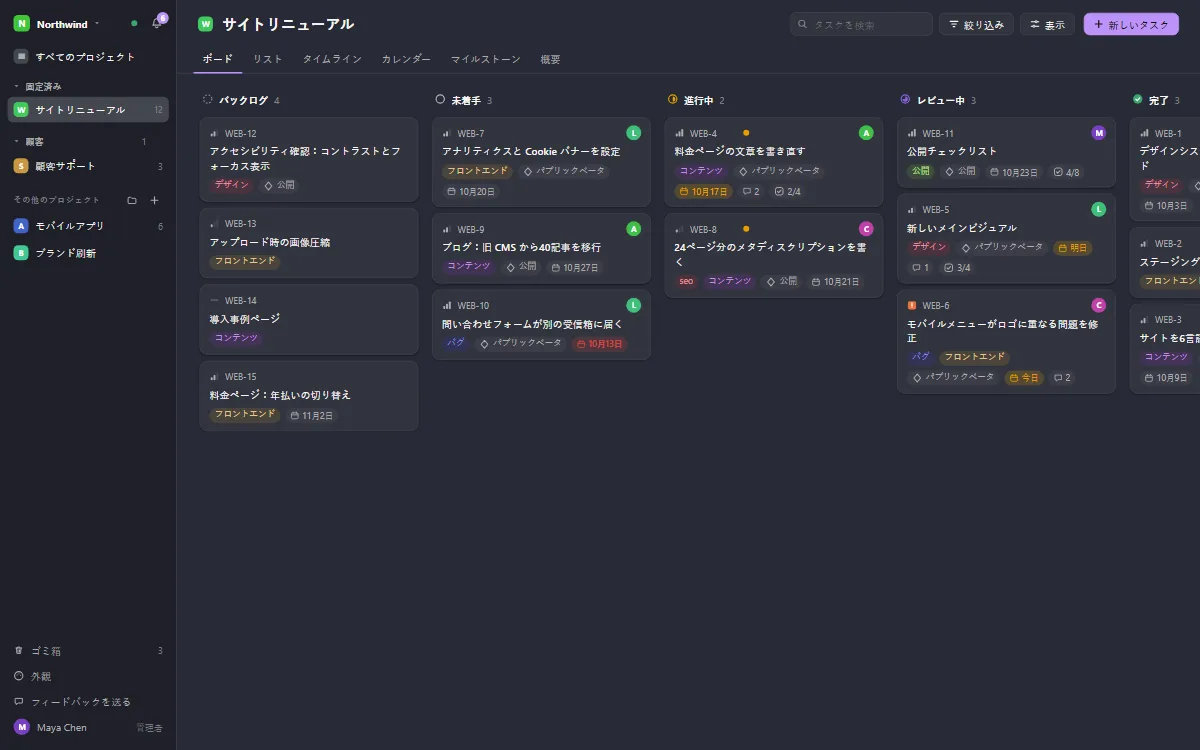The width and height of the screenshot is (1200, 750).
Task: Switch to the マイルストーン tab
Action: [x=486, y=59]
